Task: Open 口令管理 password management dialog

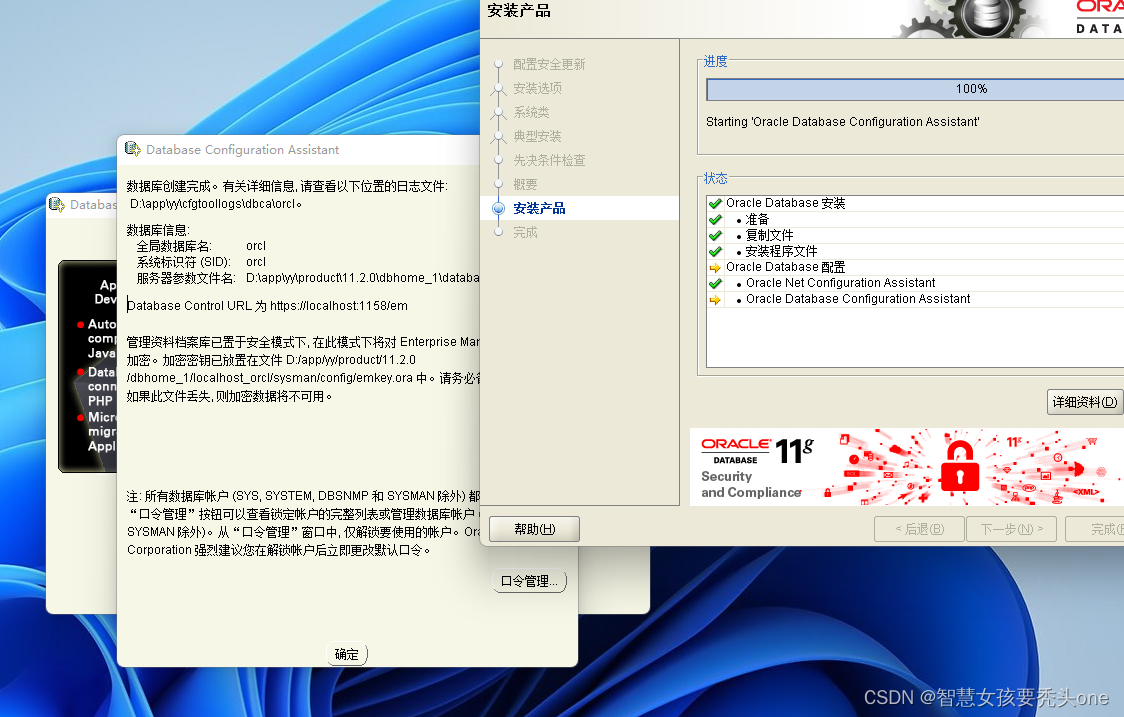Action: coord(529,581)
